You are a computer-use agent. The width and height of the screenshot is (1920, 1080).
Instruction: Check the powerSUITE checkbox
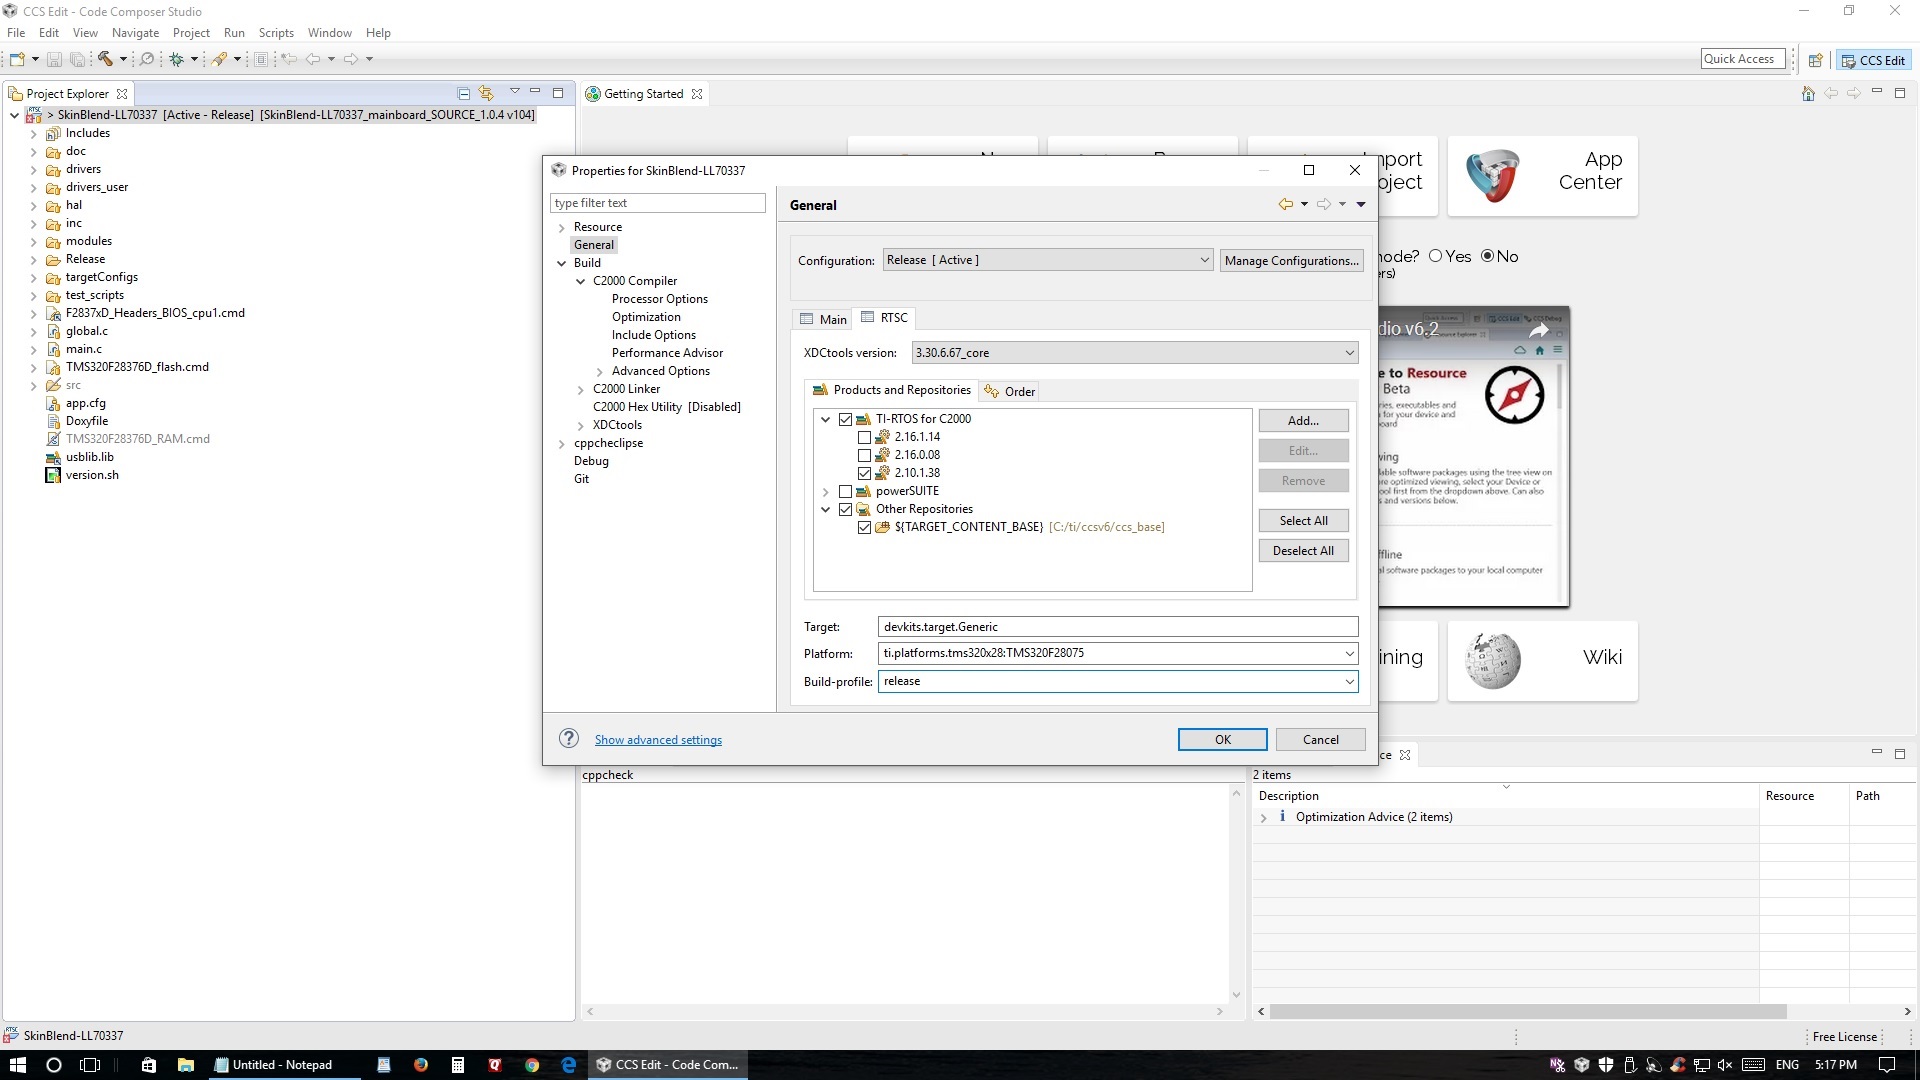click(846, 491)
